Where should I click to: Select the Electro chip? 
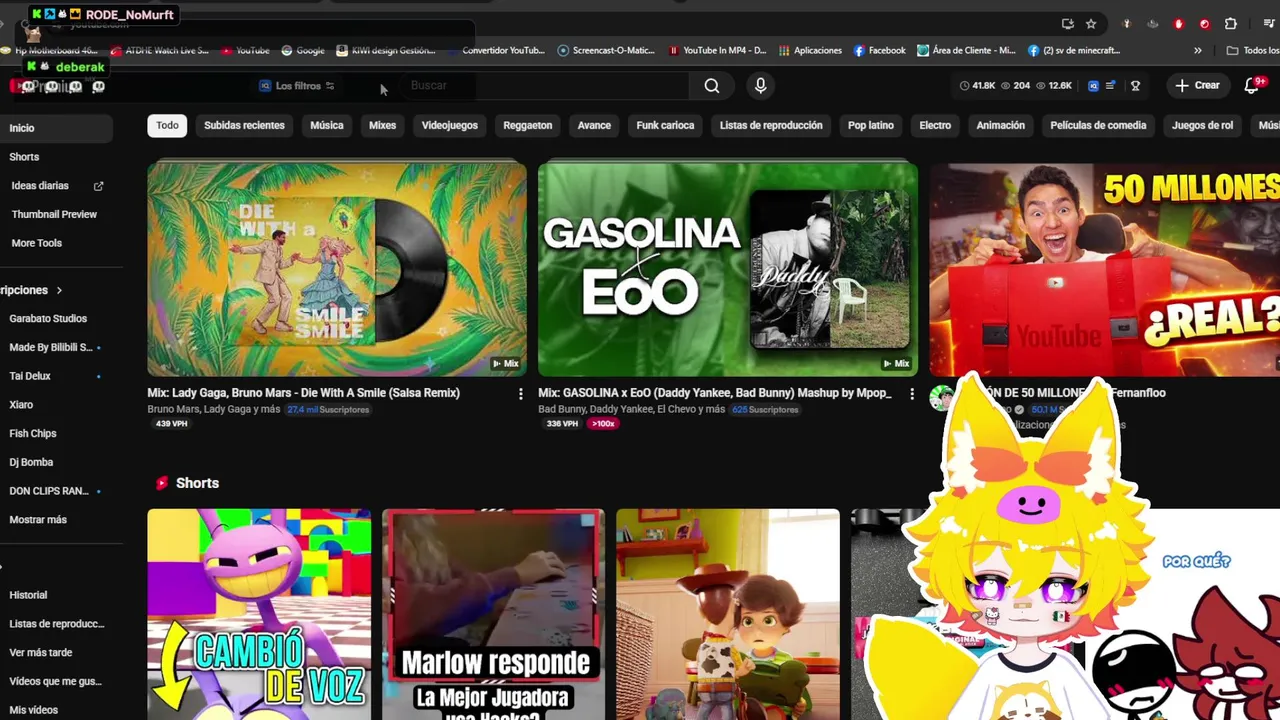click(x=935, y=125)
